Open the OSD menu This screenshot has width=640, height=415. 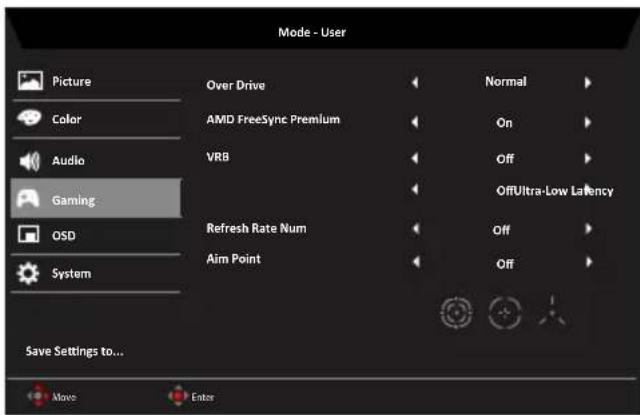click(96, 235)
